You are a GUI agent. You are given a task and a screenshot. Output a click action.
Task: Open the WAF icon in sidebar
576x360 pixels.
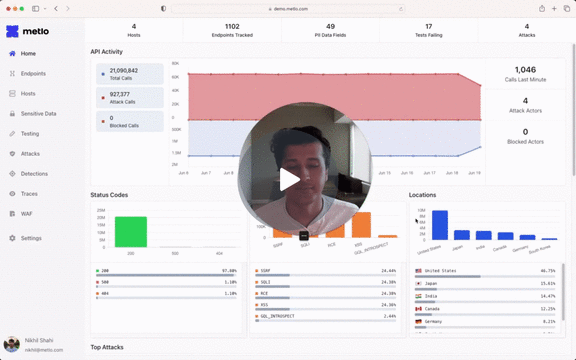[x=12, y=214]
